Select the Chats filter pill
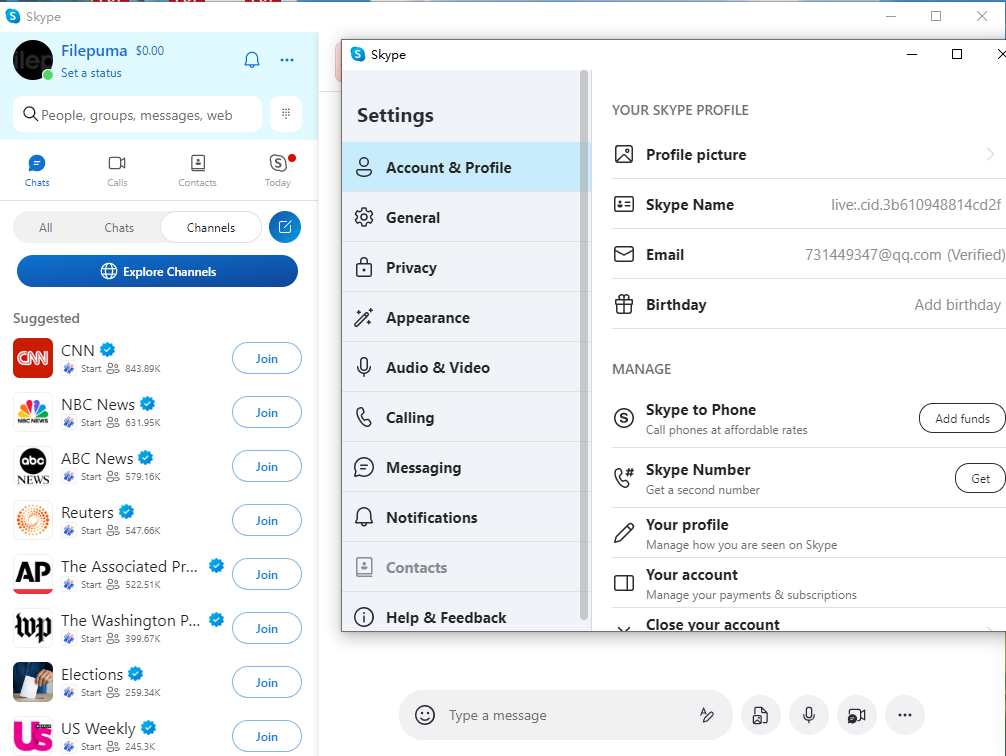 coord(119,227)
